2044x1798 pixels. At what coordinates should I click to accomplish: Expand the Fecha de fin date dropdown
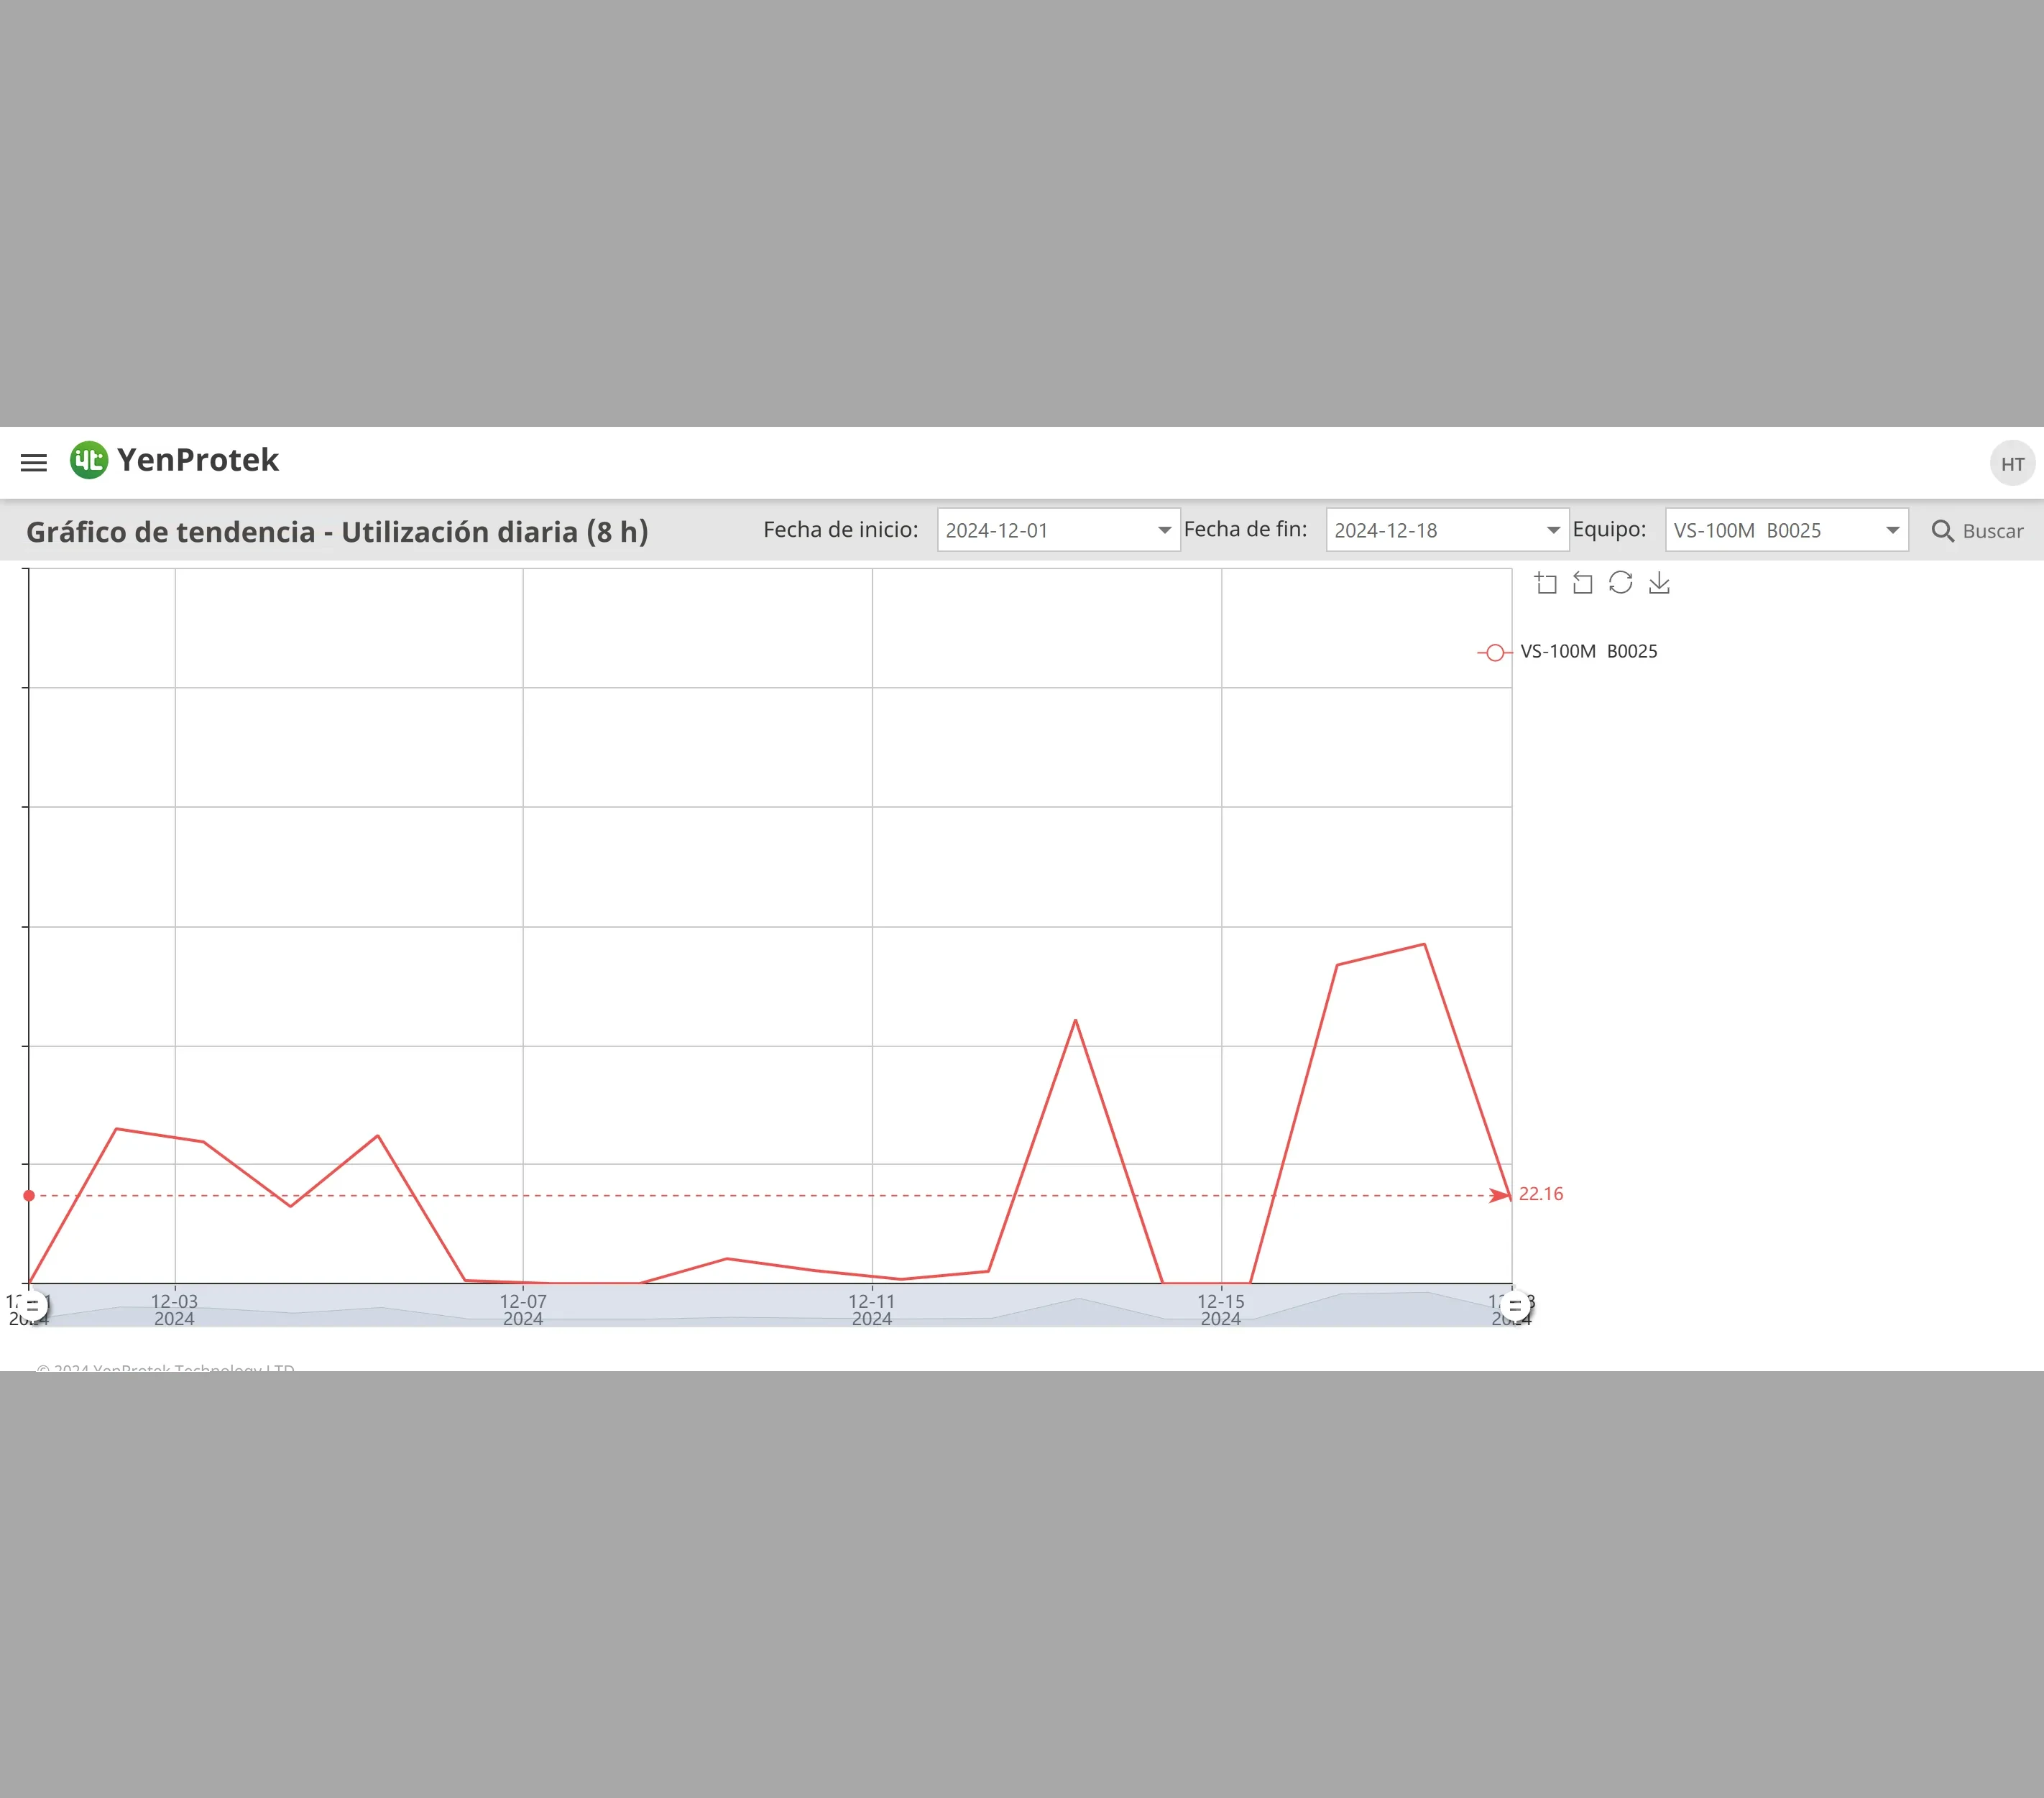coord(1447,530)
